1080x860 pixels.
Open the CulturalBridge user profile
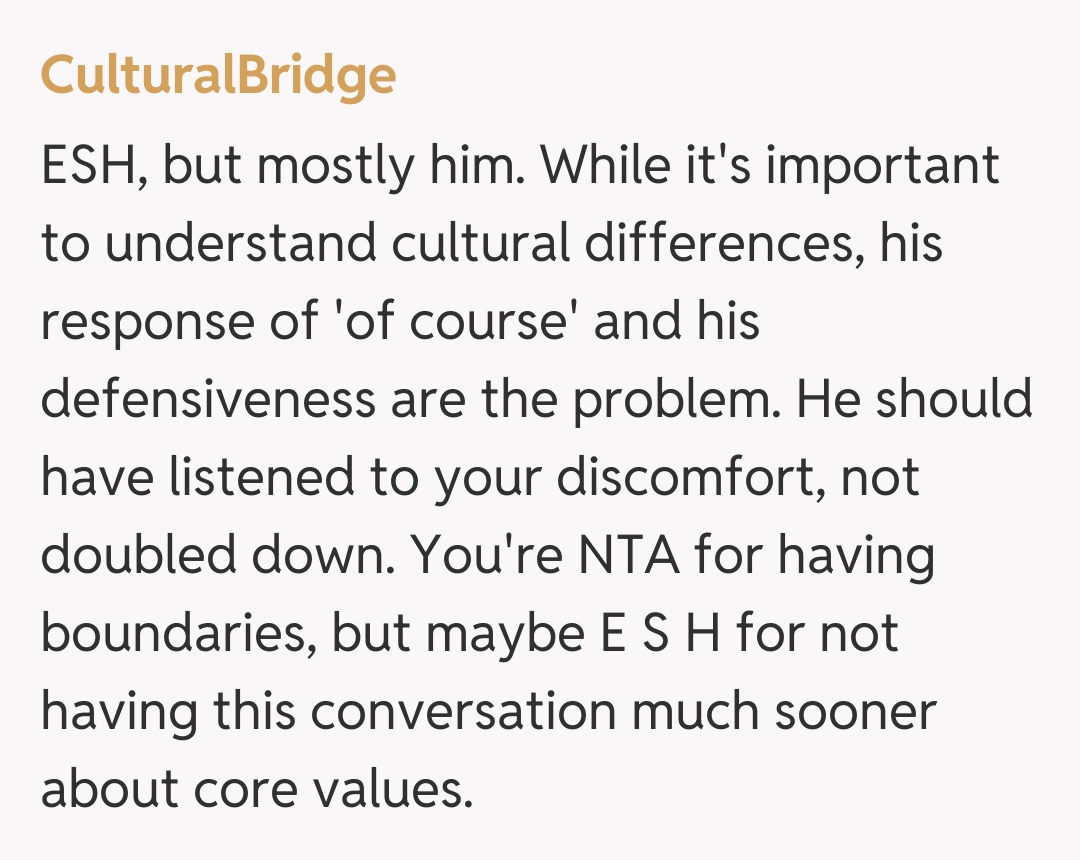point(218,76)
